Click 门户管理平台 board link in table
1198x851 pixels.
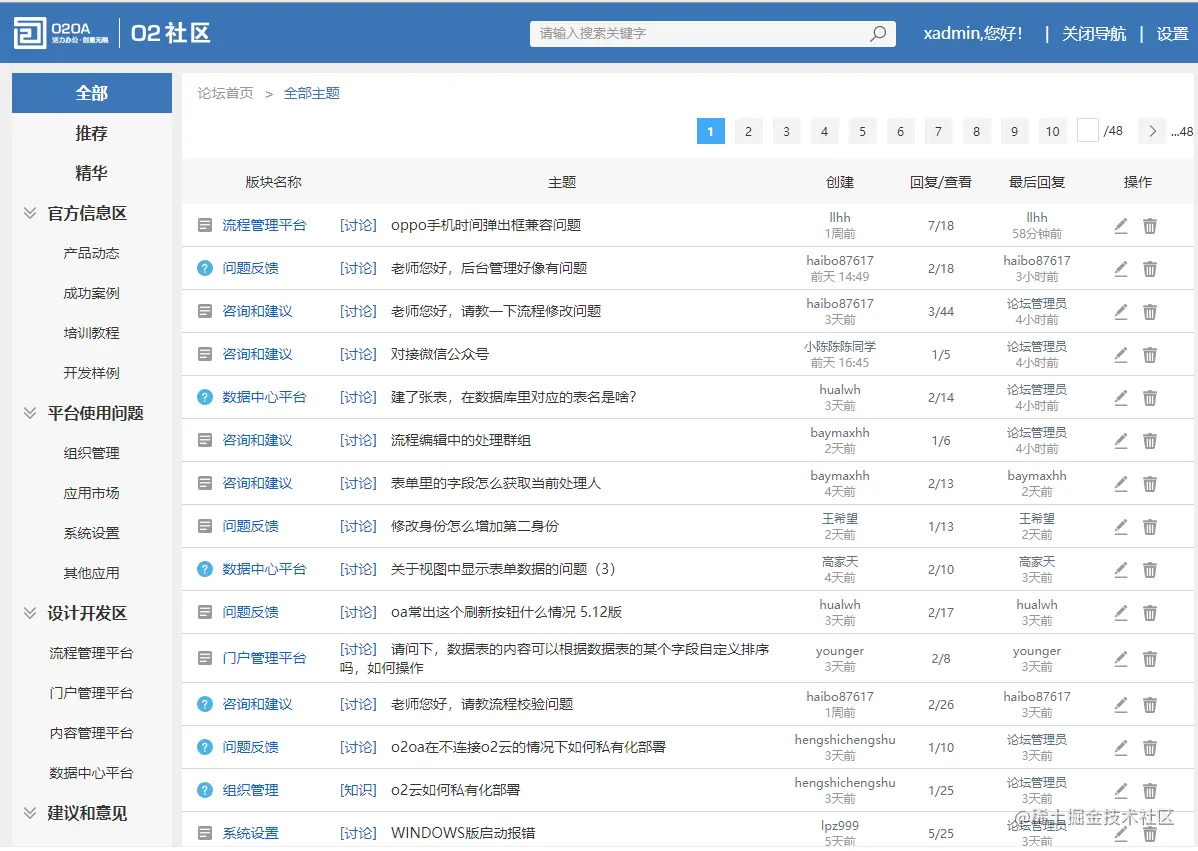264,658
